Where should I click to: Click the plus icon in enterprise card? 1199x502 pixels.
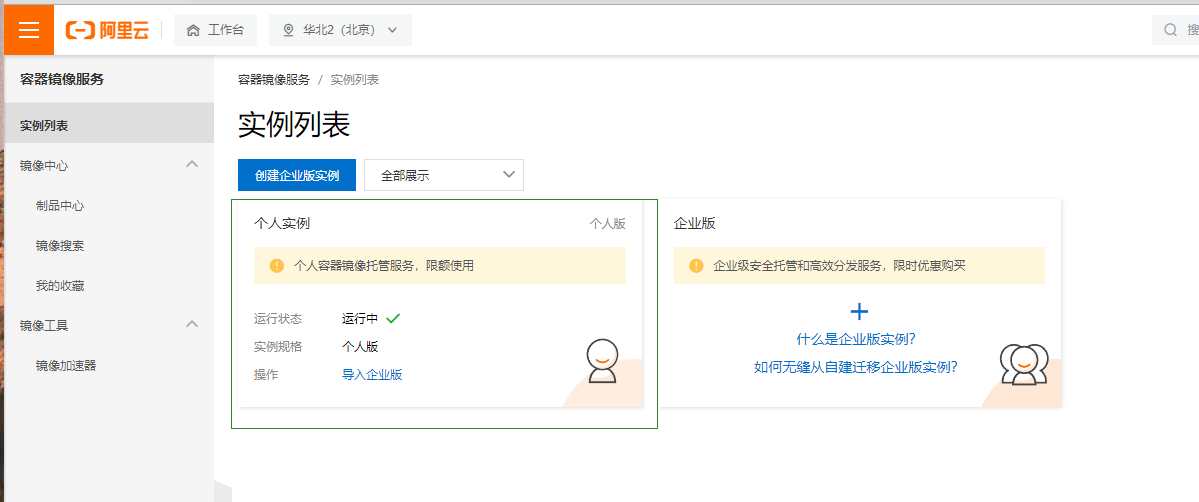click(858, 311)
